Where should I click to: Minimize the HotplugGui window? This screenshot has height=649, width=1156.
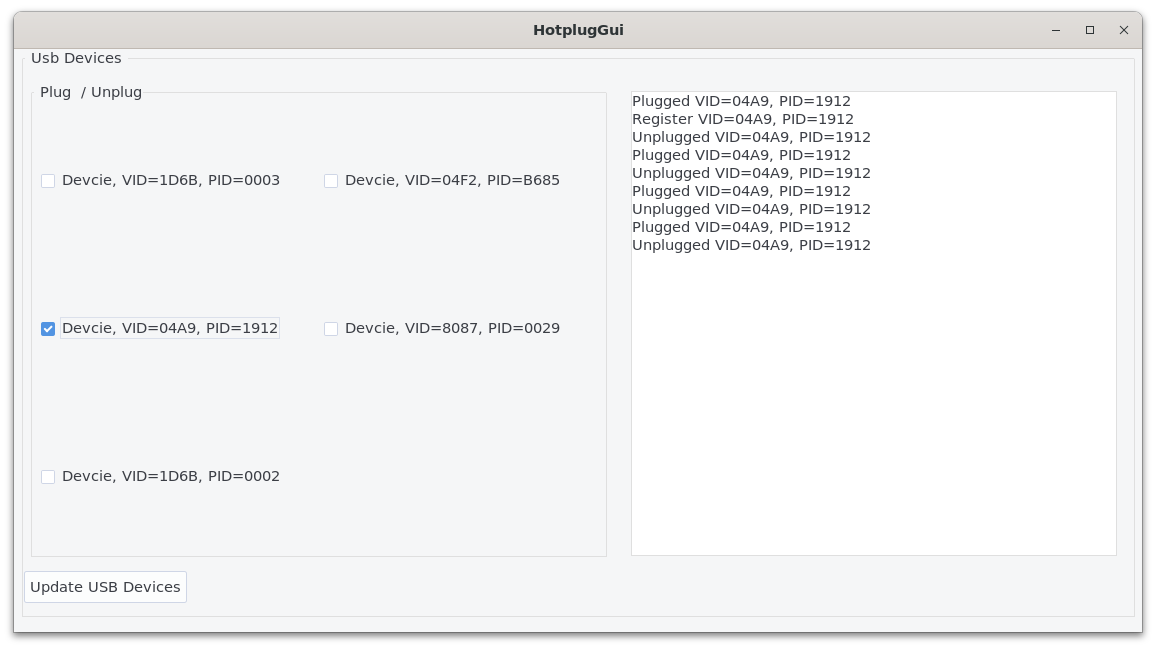tap(1056, 30)
